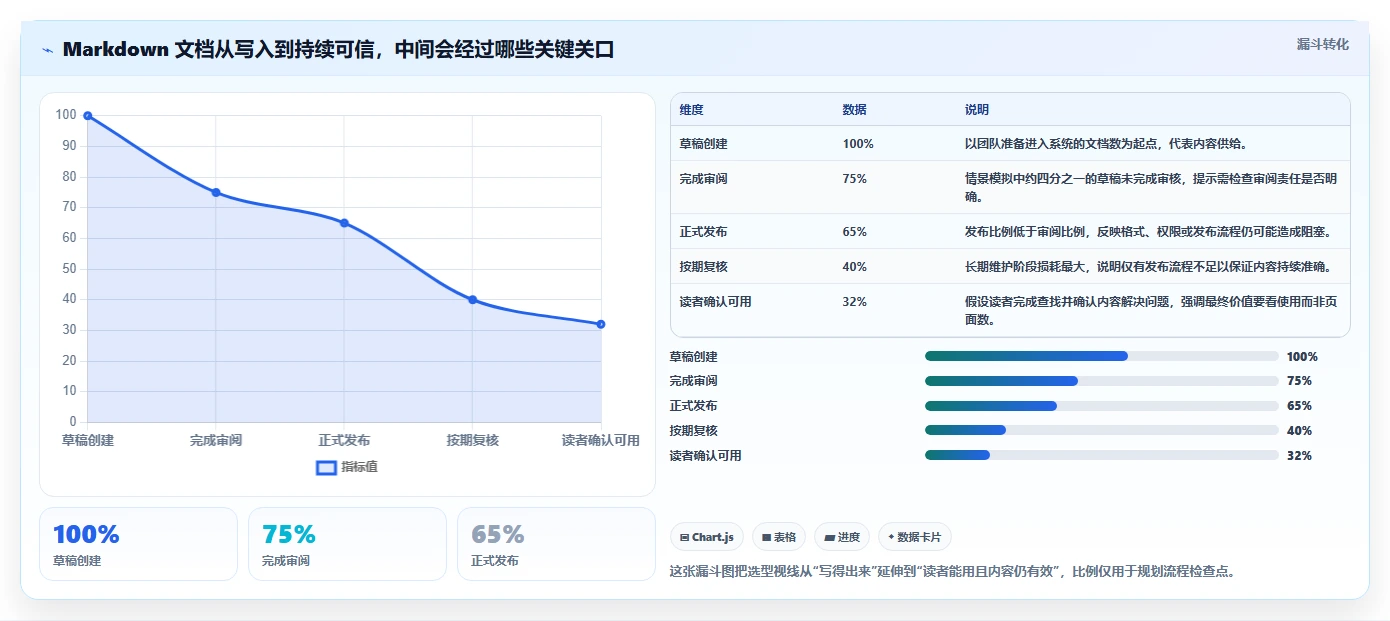The image size is (1390, 621).
Task: Open the 100% 草稿创建 stat card
Action: pos(138,544)
